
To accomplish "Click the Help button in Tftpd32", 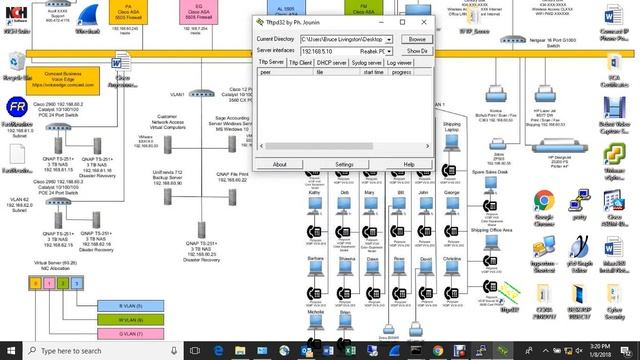I will (409, 164).
